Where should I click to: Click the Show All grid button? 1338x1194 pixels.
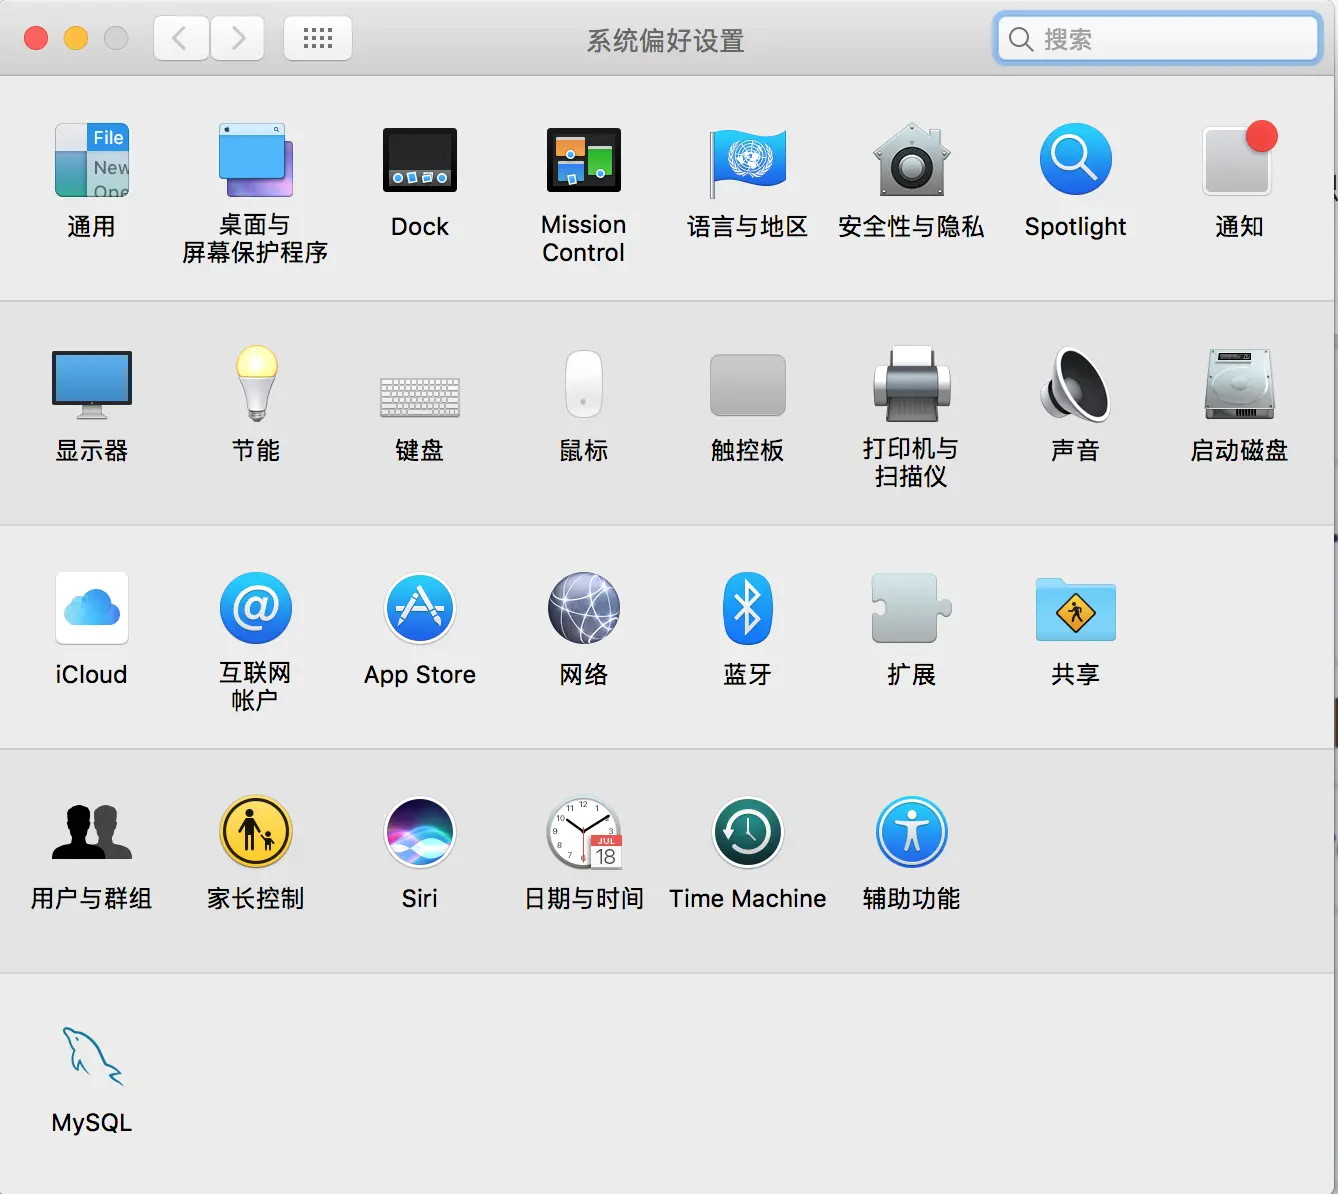pyautogui.click(x=318, y=39)
